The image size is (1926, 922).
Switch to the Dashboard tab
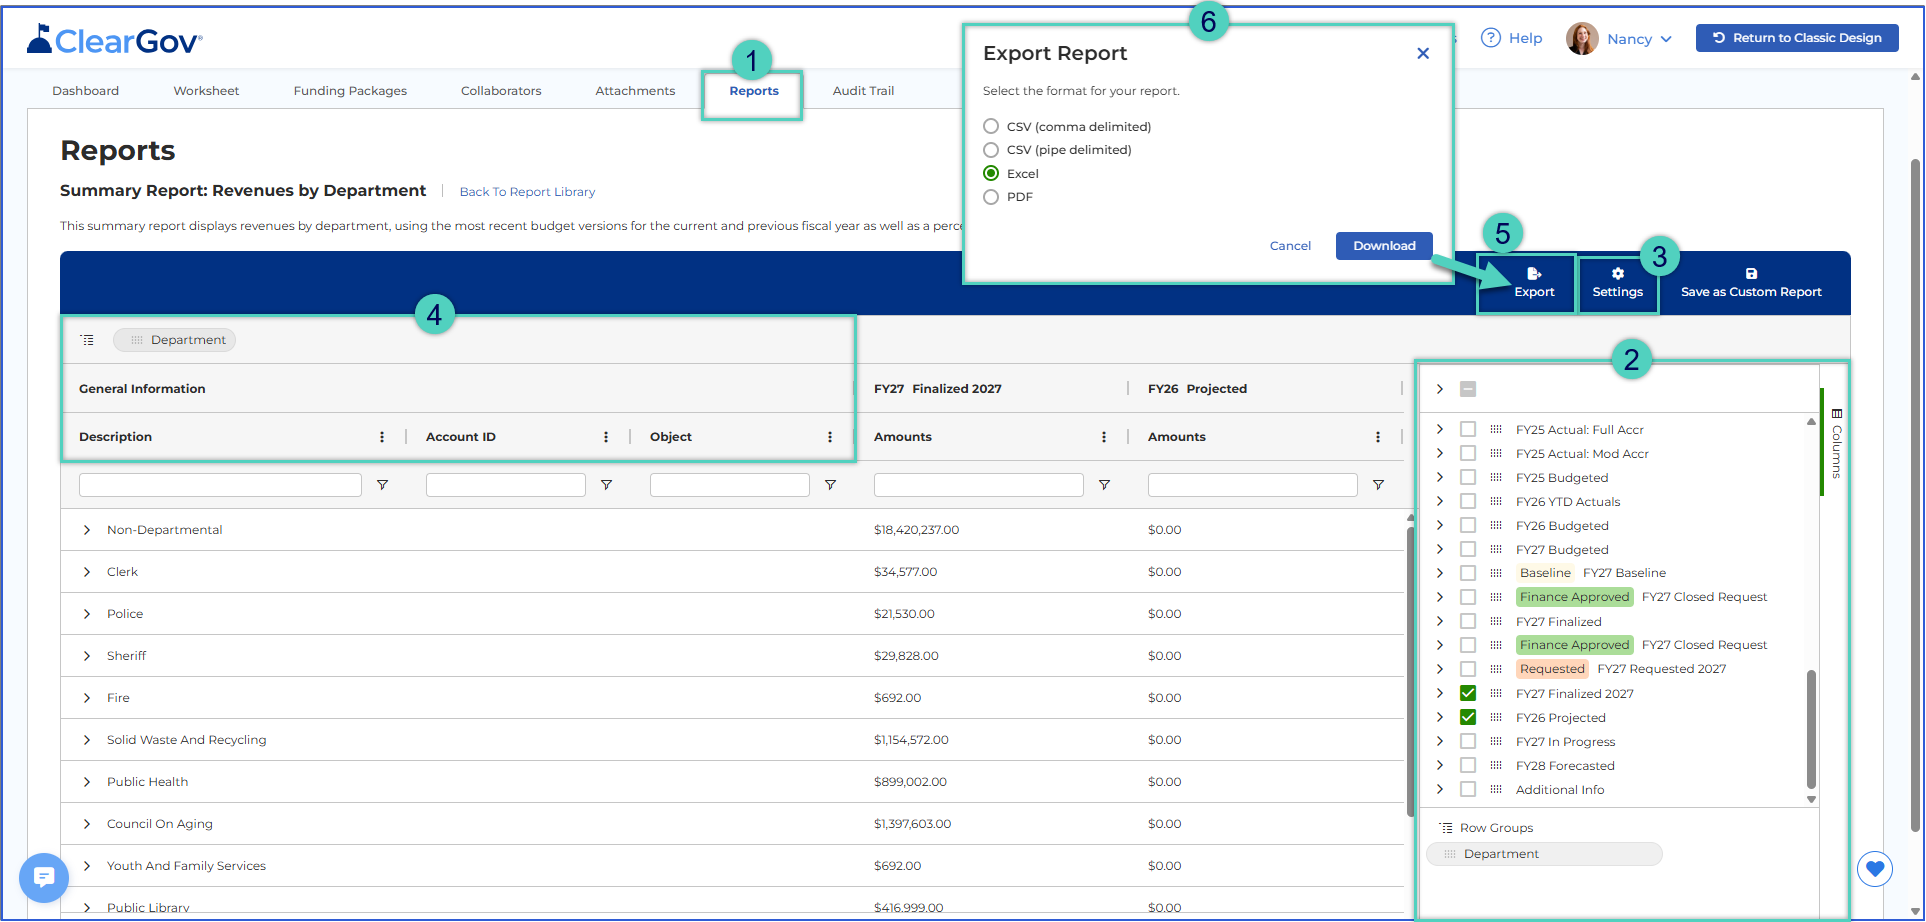tap(86, 91)
